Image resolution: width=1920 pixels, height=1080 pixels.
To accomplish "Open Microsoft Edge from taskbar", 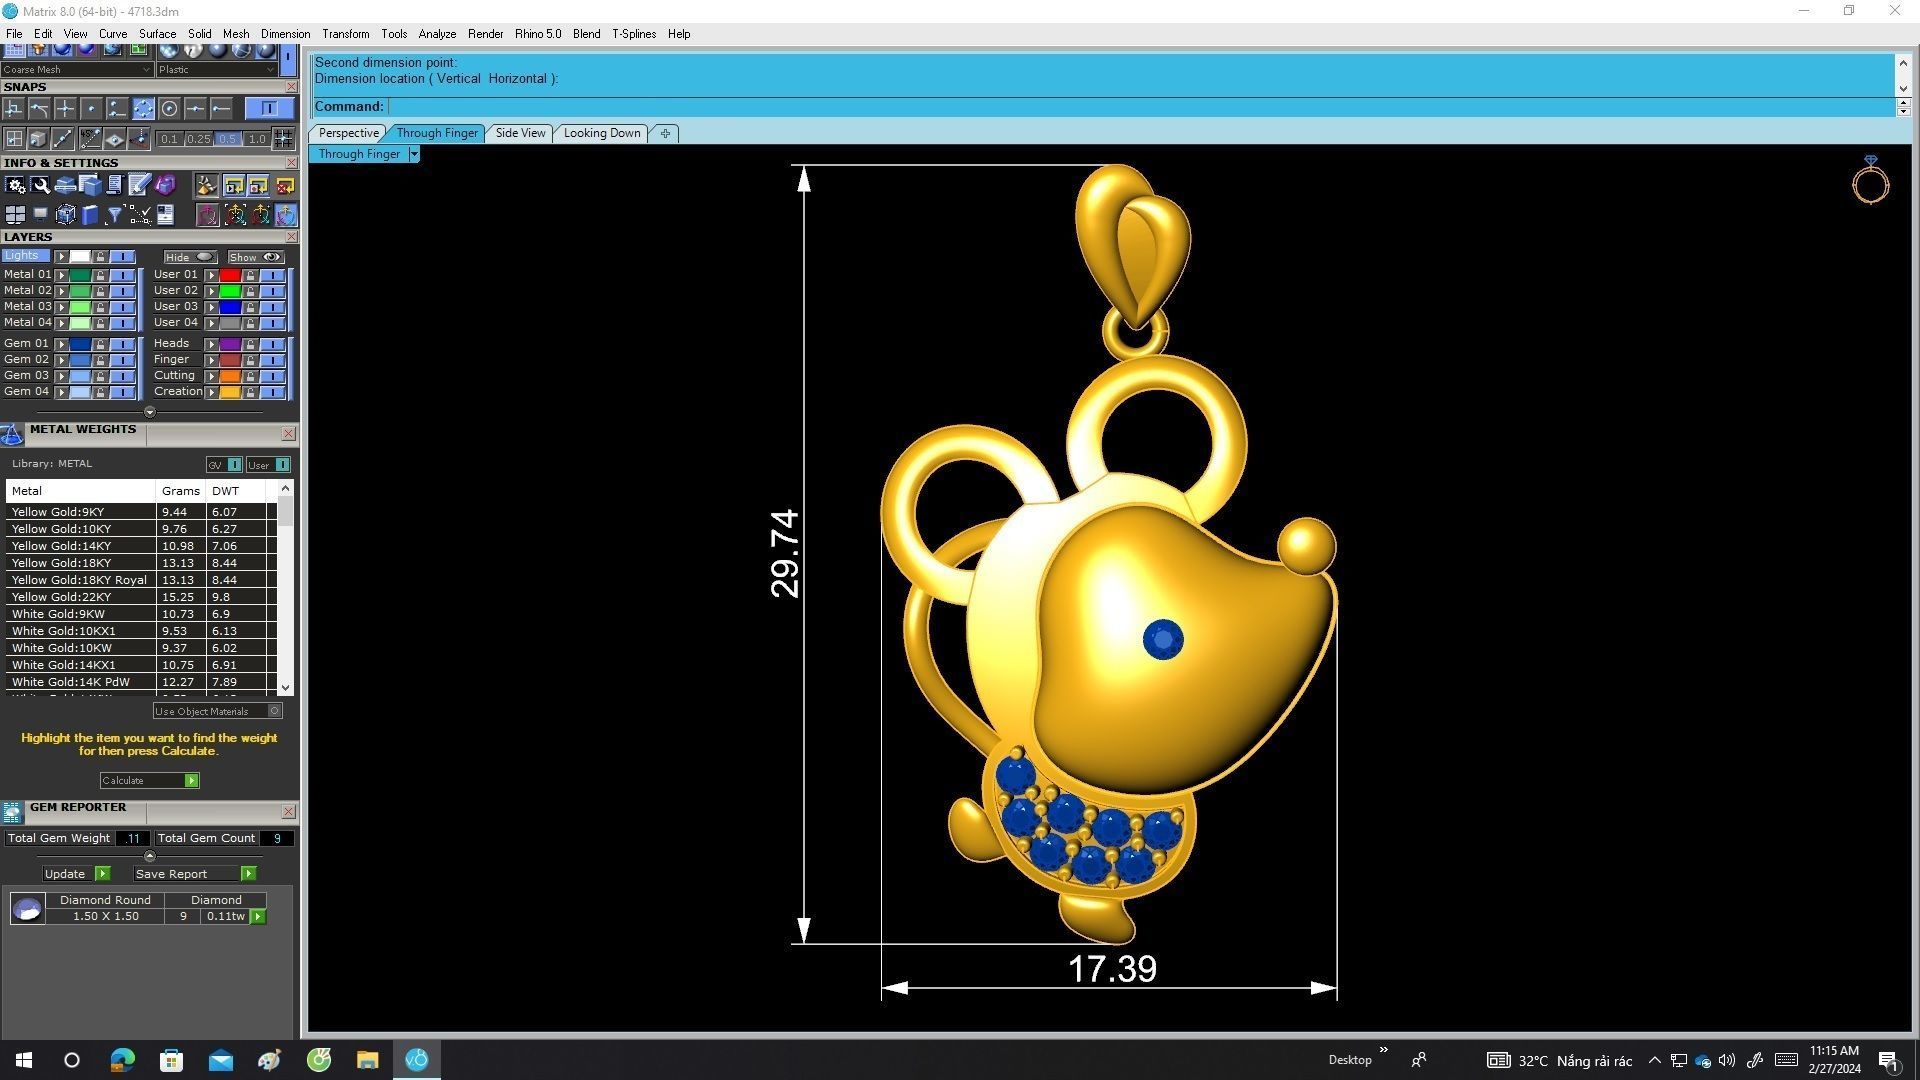I will [122, 1060].
